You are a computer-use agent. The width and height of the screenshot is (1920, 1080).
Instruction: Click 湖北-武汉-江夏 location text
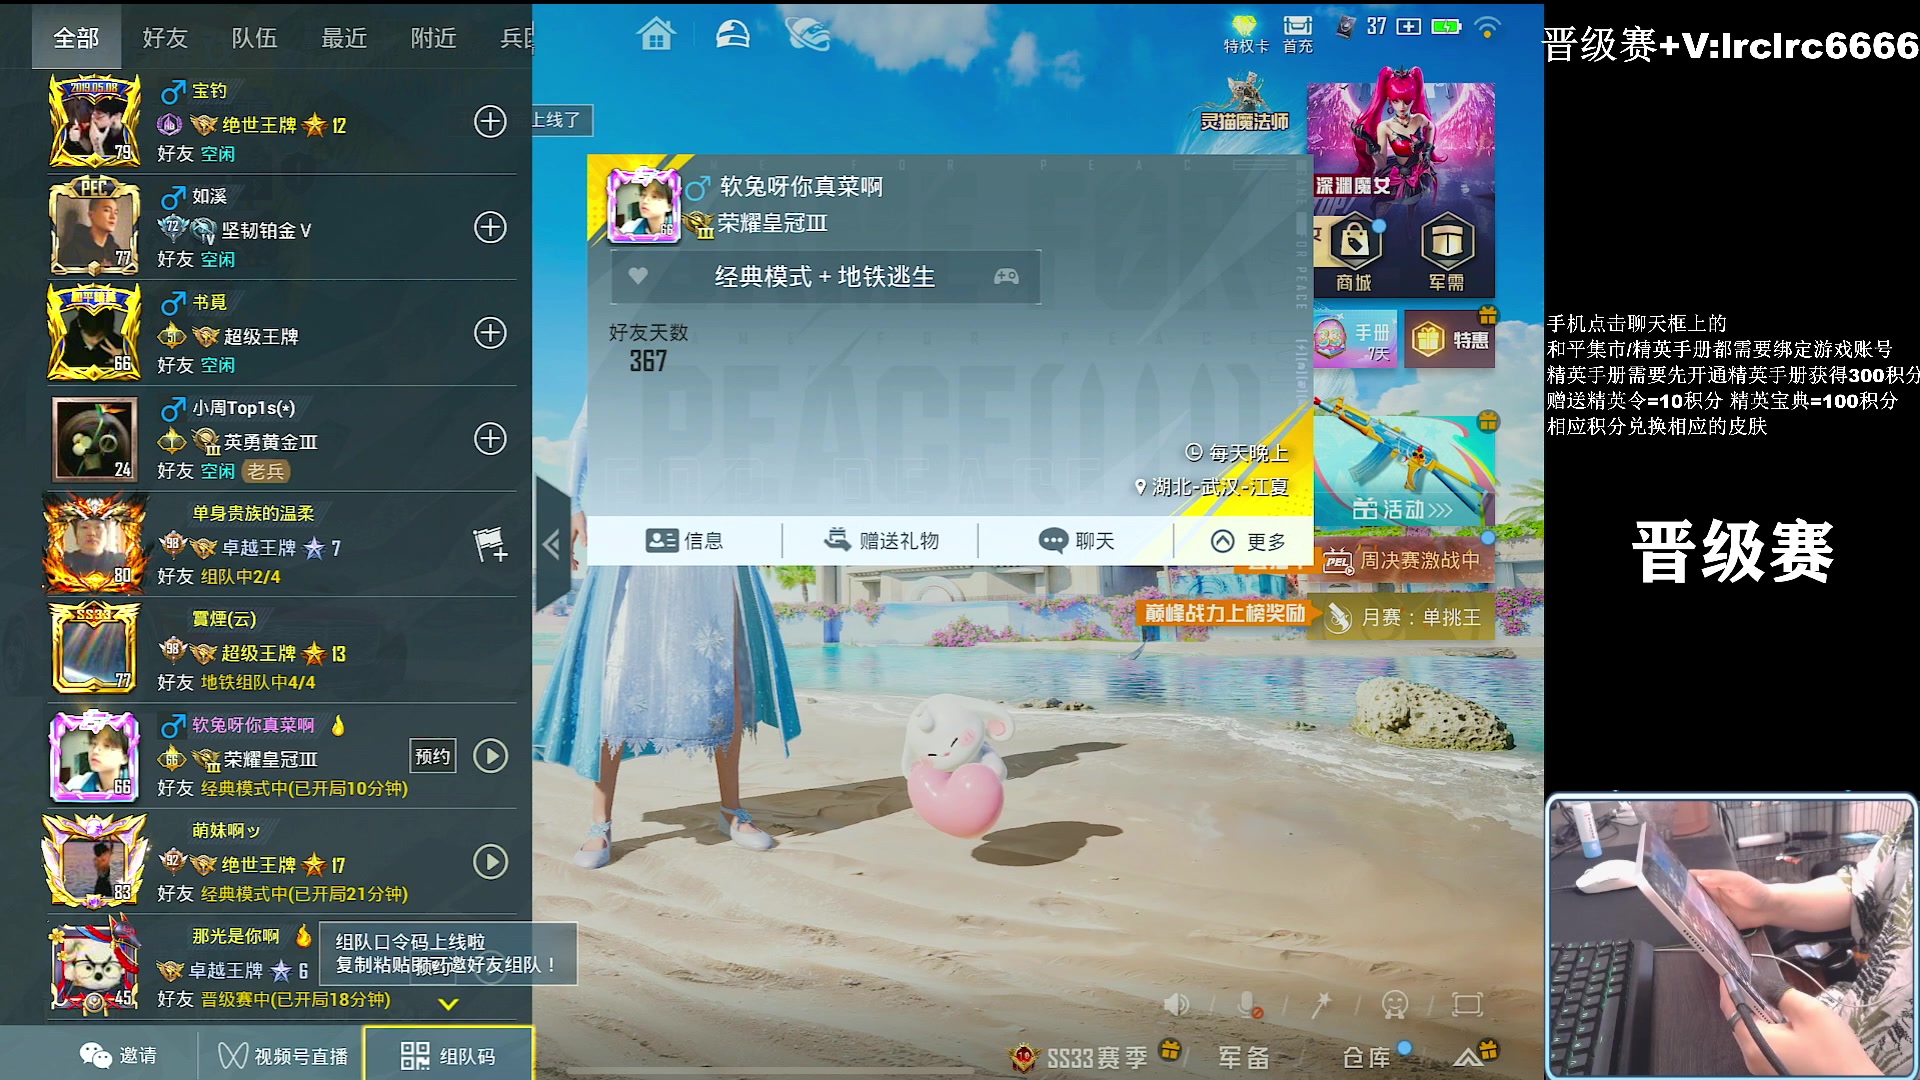coord(1220,487)
